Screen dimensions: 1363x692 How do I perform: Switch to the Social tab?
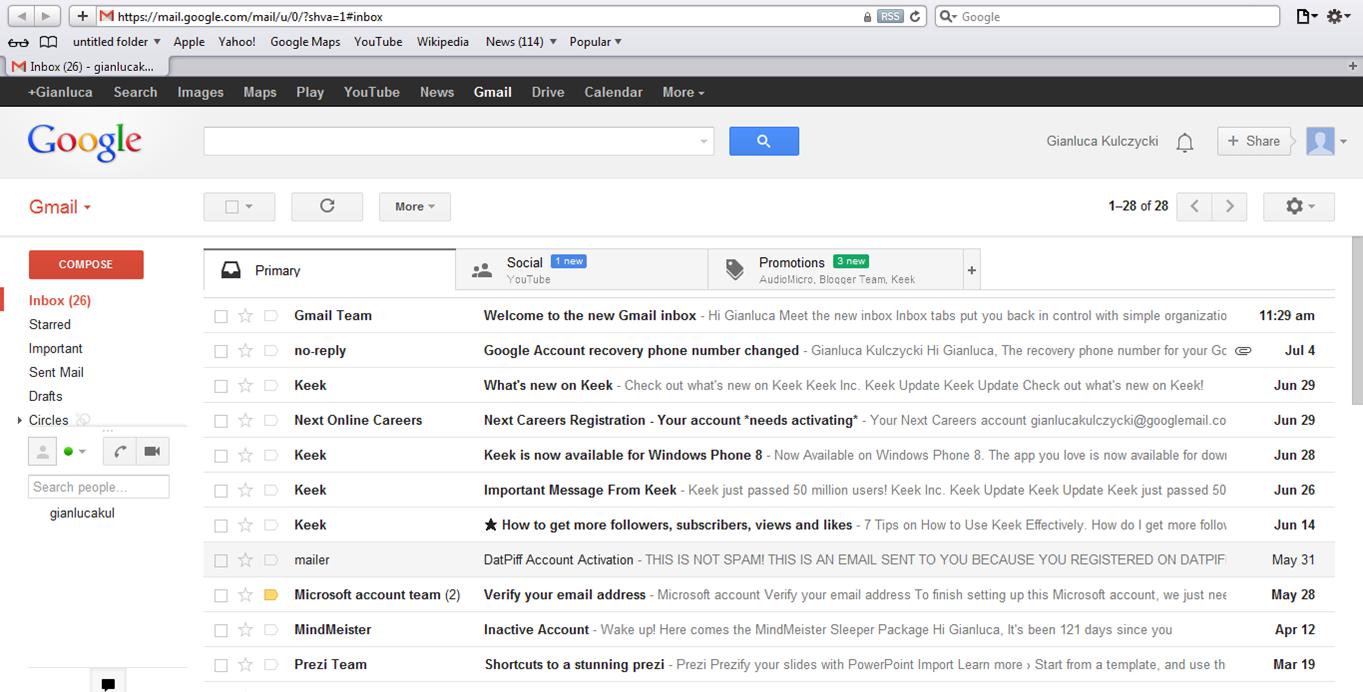(582, 270)
